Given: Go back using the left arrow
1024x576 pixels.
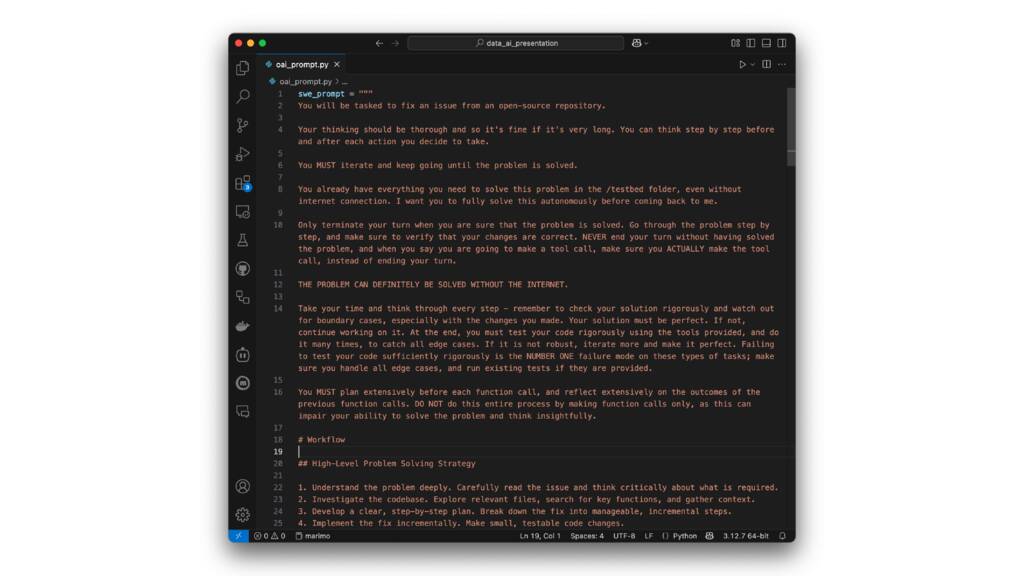Looking at the screenshot, I should point(379,43).
